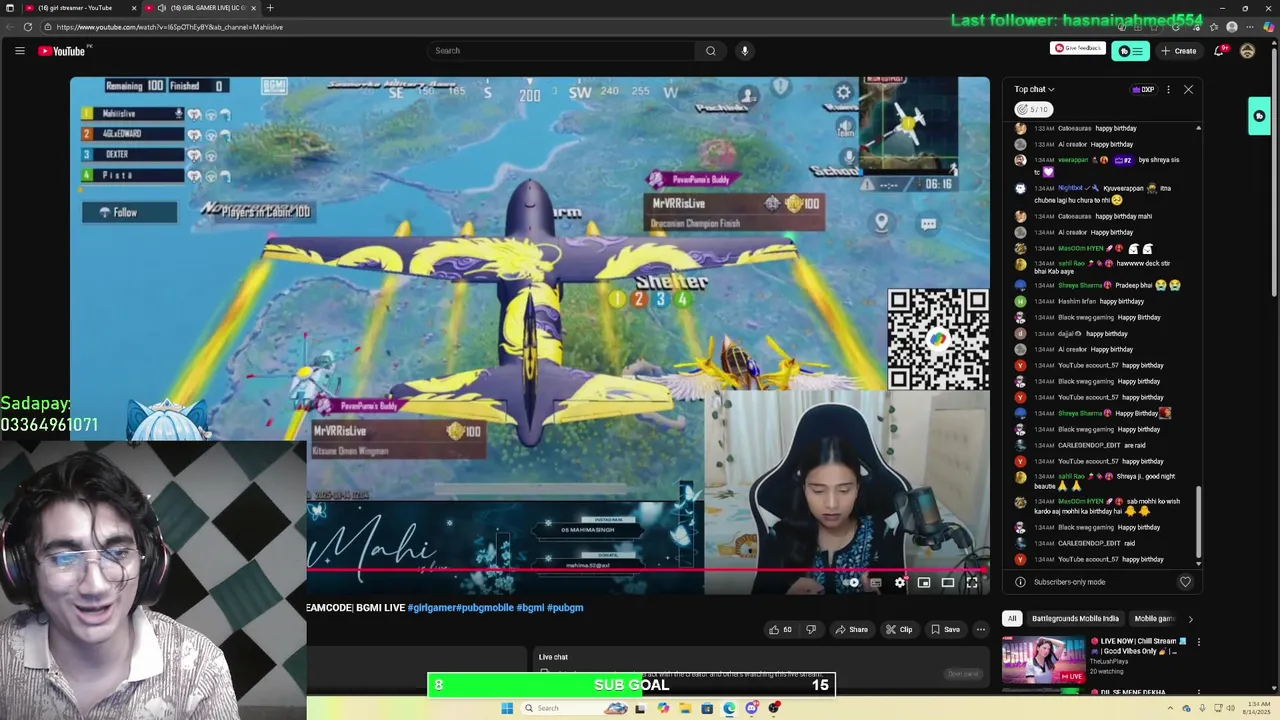Select the Battlegrounds Mobile India chip
This screenshot has height=720, width=1280.
click(1075, 619)
